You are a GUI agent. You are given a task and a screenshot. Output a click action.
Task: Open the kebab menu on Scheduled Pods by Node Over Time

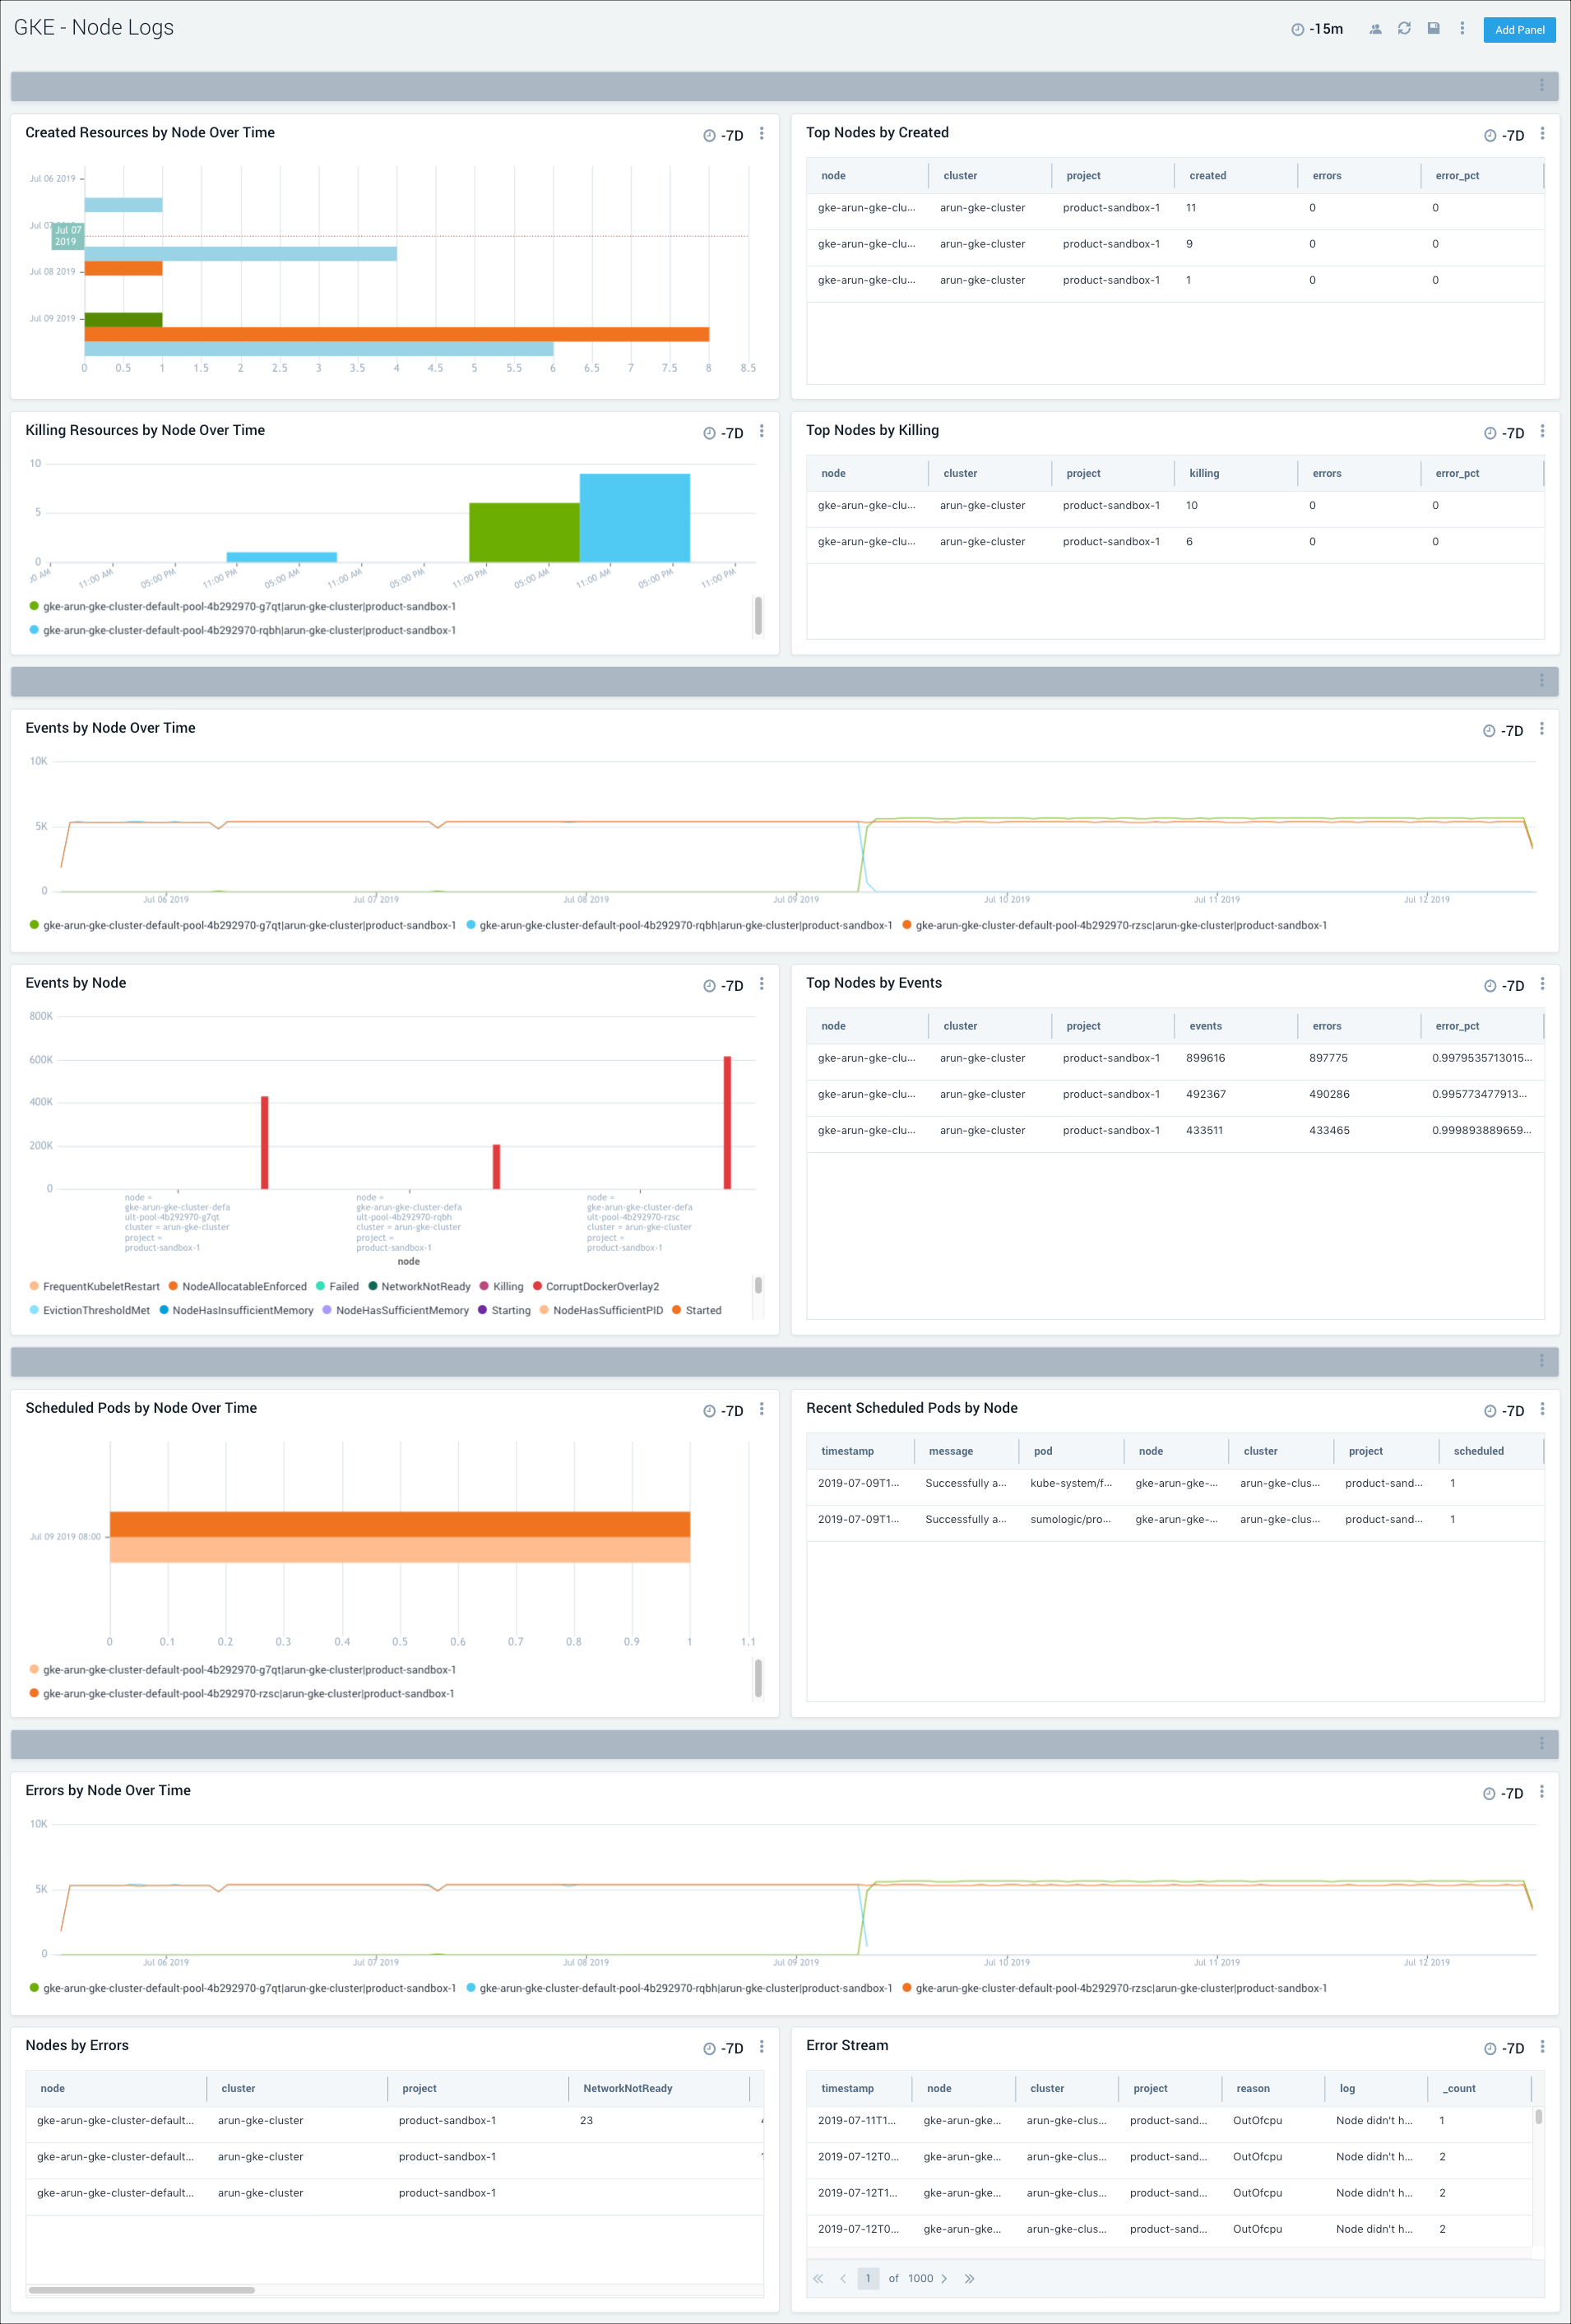[x=762, y=1409]
